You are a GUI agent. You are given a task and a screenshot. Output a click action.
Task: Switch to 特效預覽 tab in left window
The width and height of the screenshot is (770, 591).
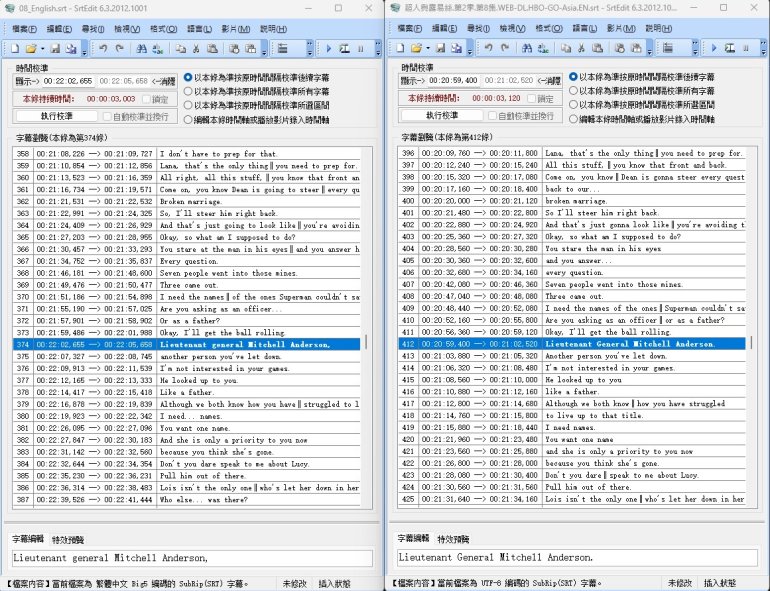tap(68, 539)
